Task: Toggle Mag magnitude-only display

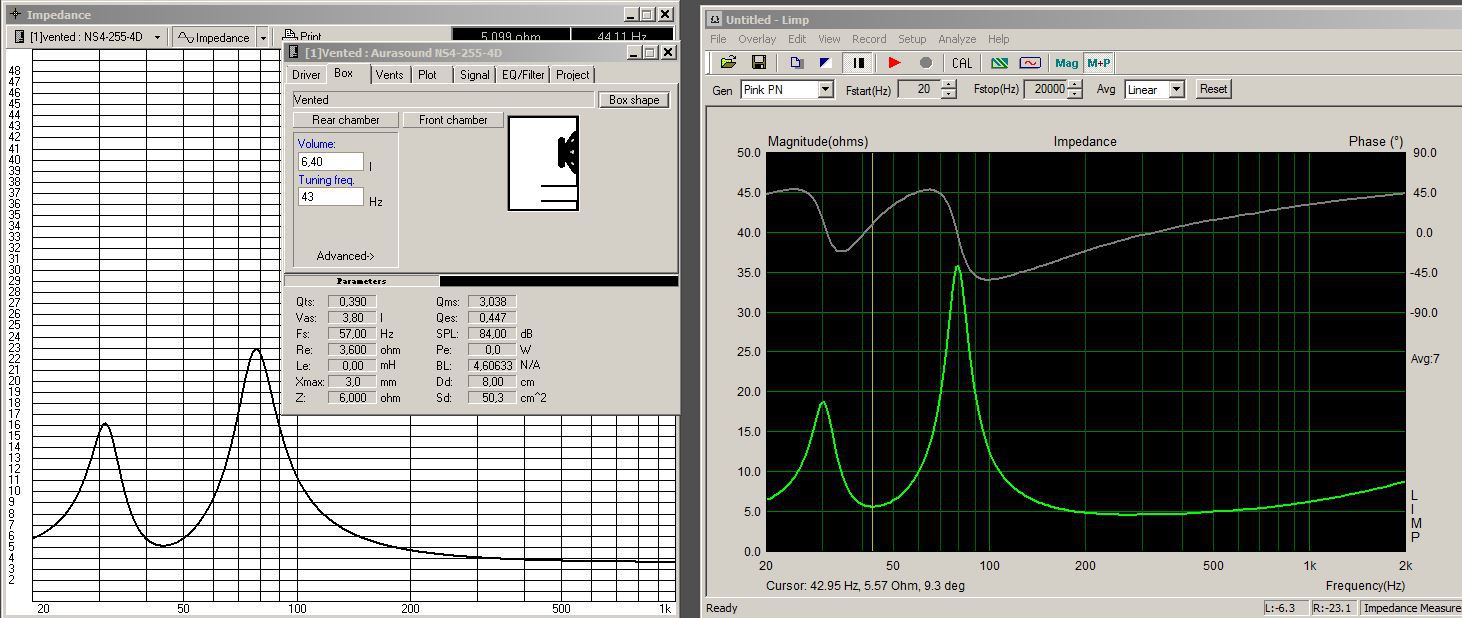Action: (x=1066, y=63)
